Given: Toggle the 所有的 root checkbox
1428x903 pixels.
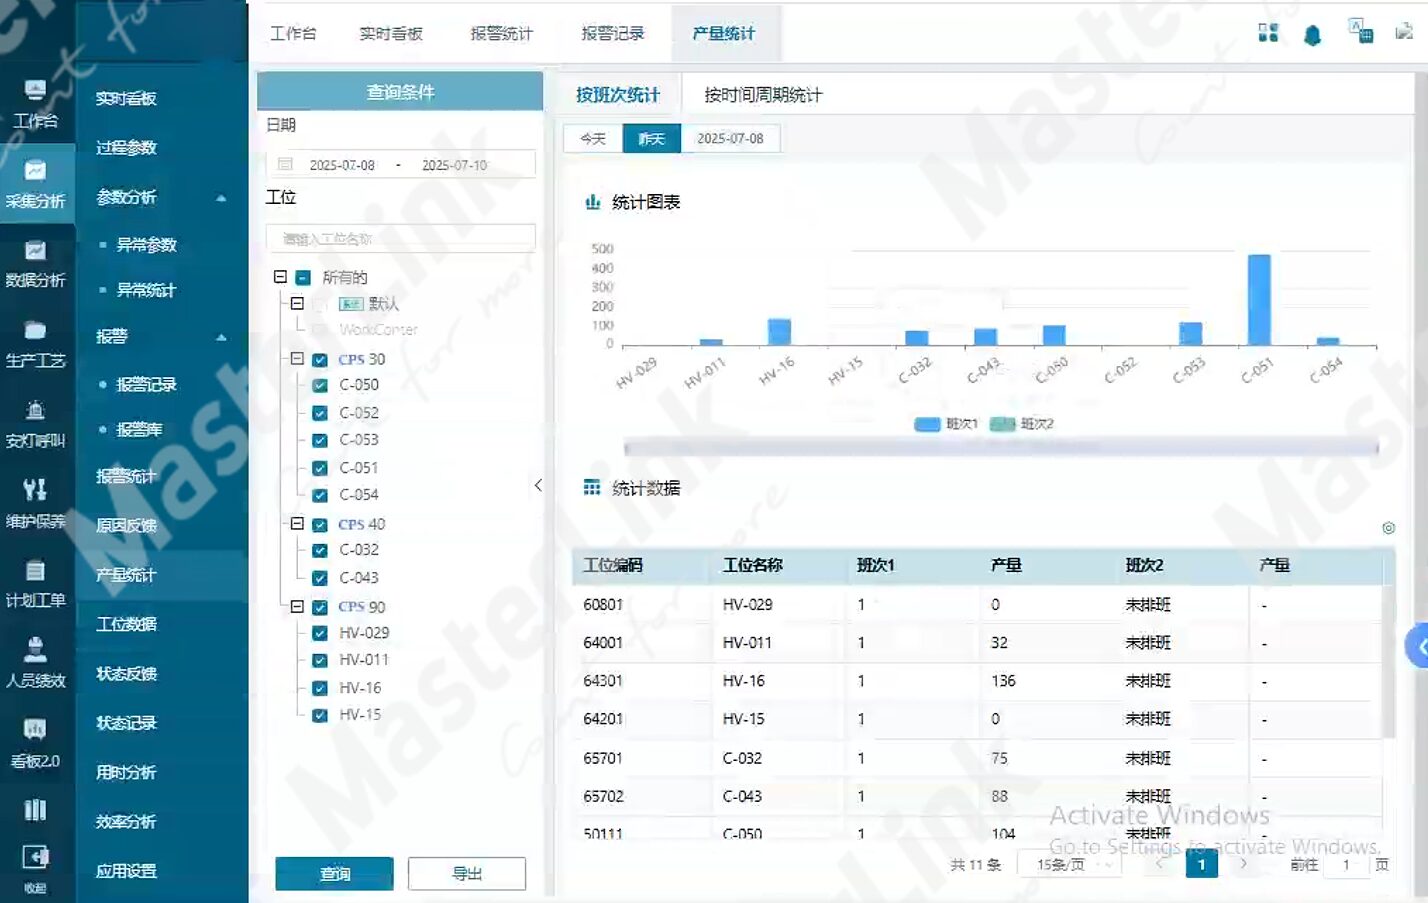Looking at the screenshot, I should click(x=303, y=278).
